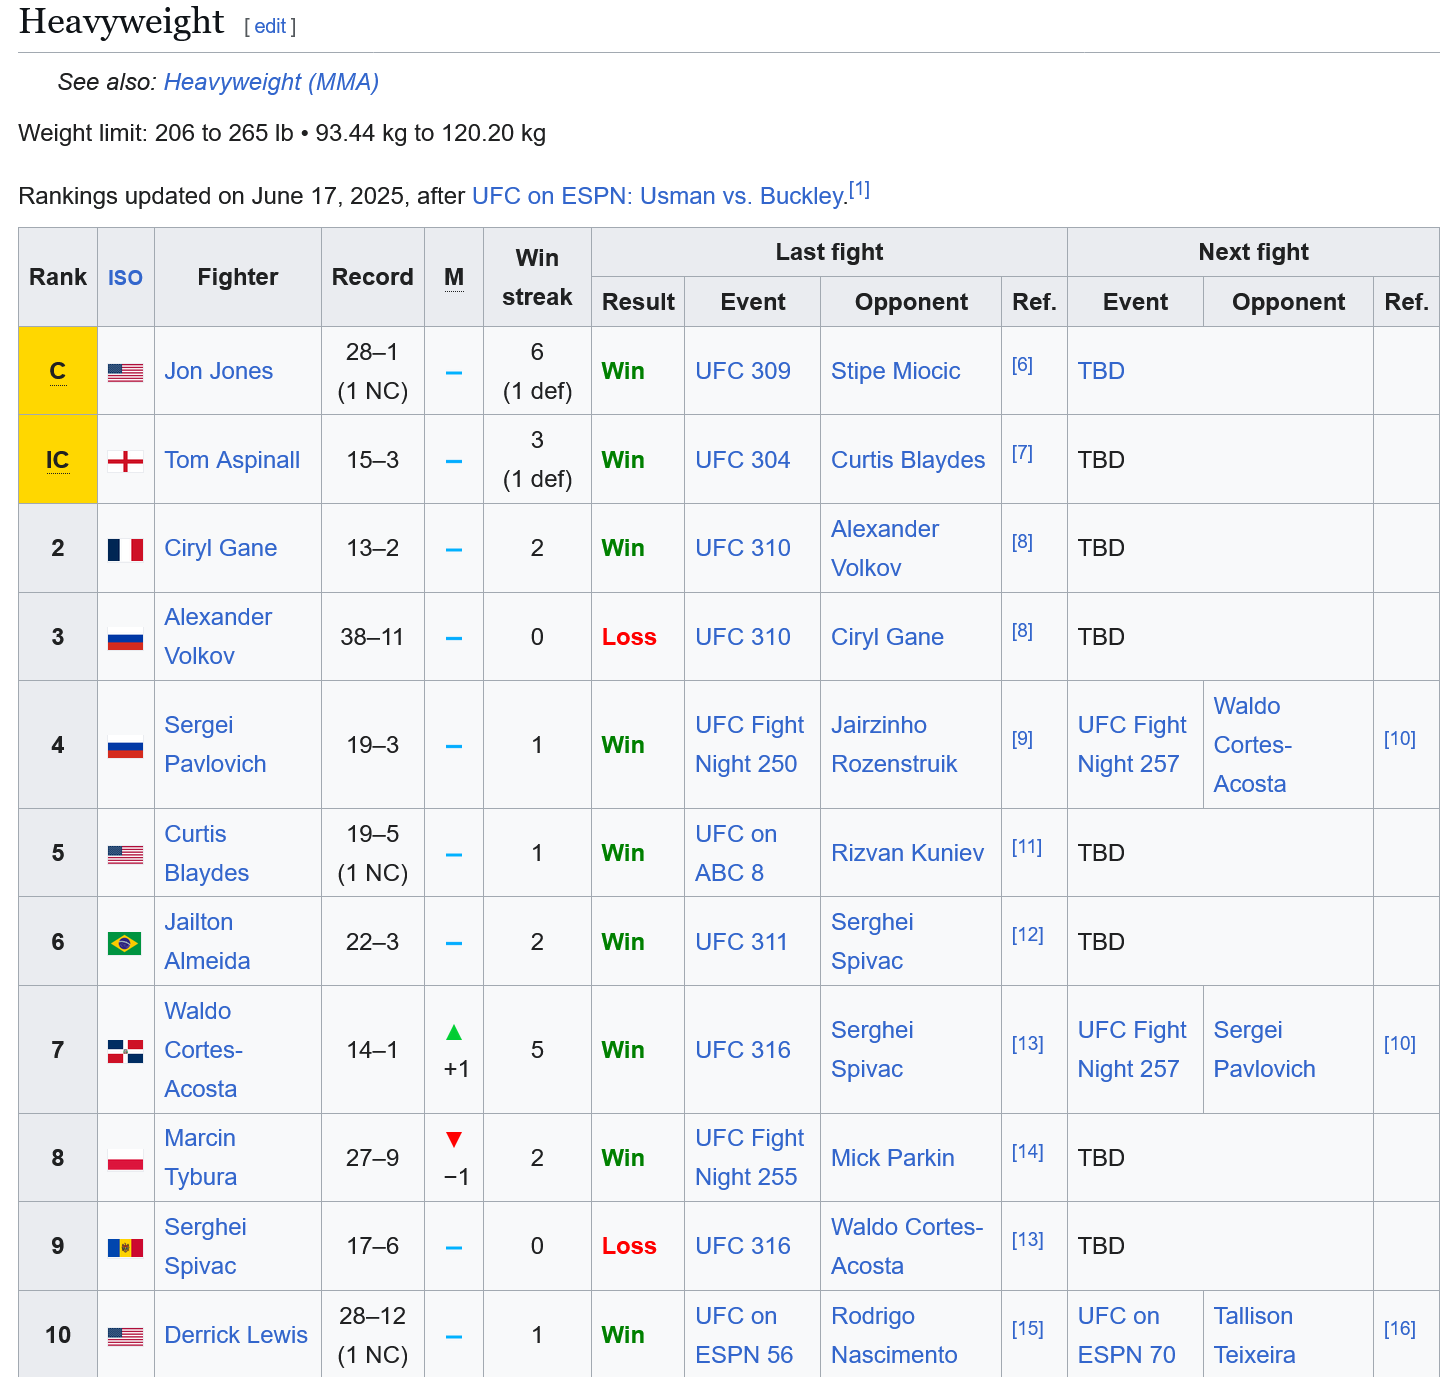This screenshot has width=1452, height=1377.
Task: Click the M column header abbreviation
Action: coord(454,277)
